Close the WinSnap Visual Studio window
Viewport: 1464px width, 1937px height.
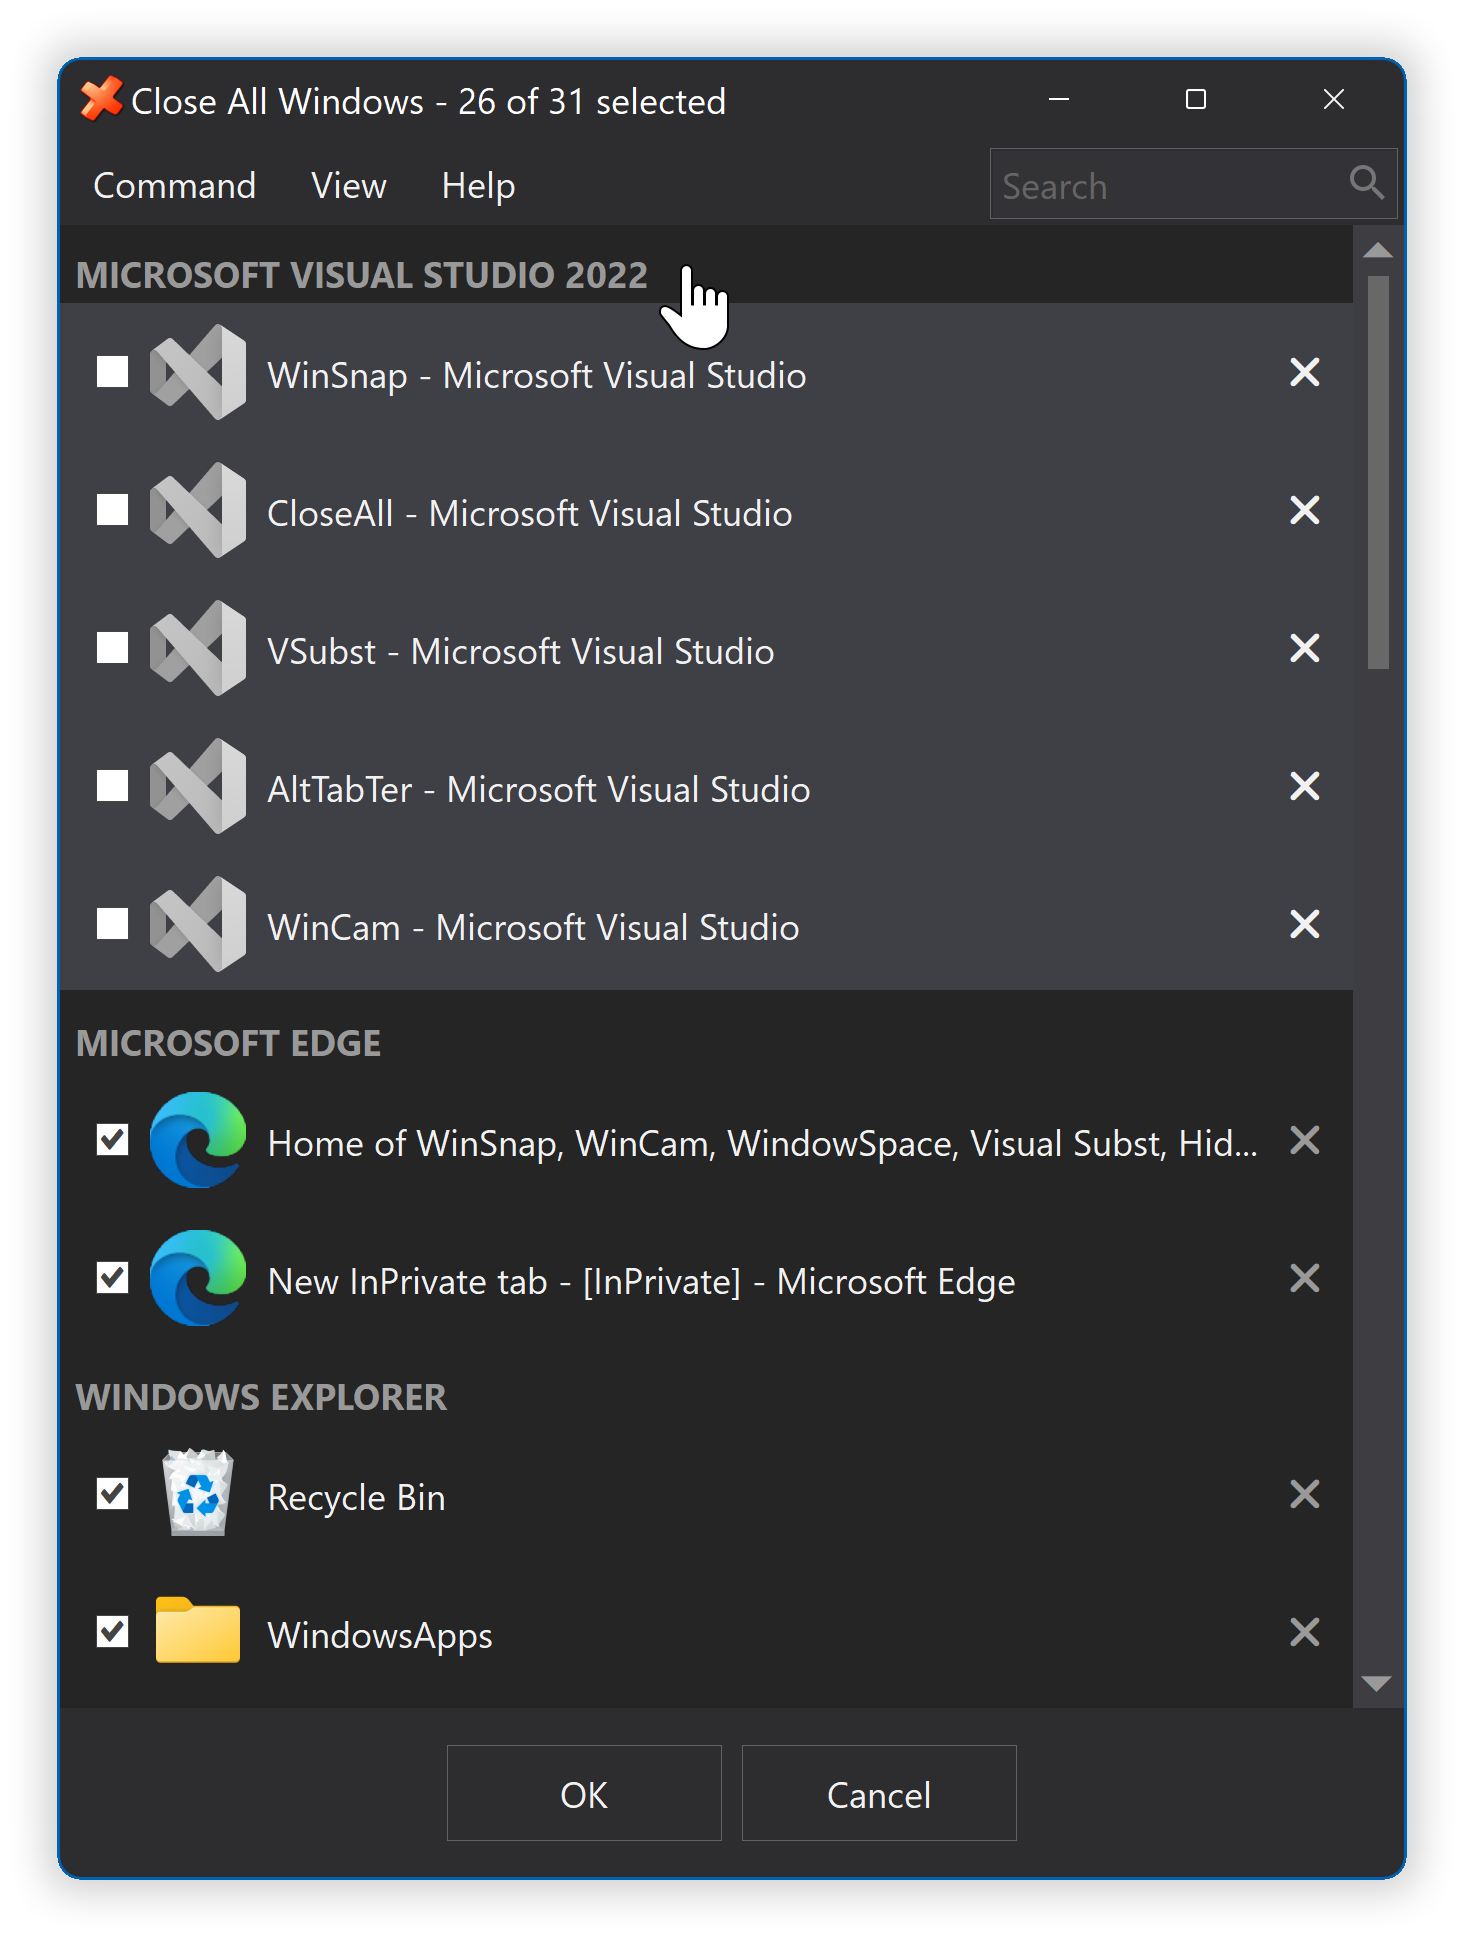[1305, 373]
